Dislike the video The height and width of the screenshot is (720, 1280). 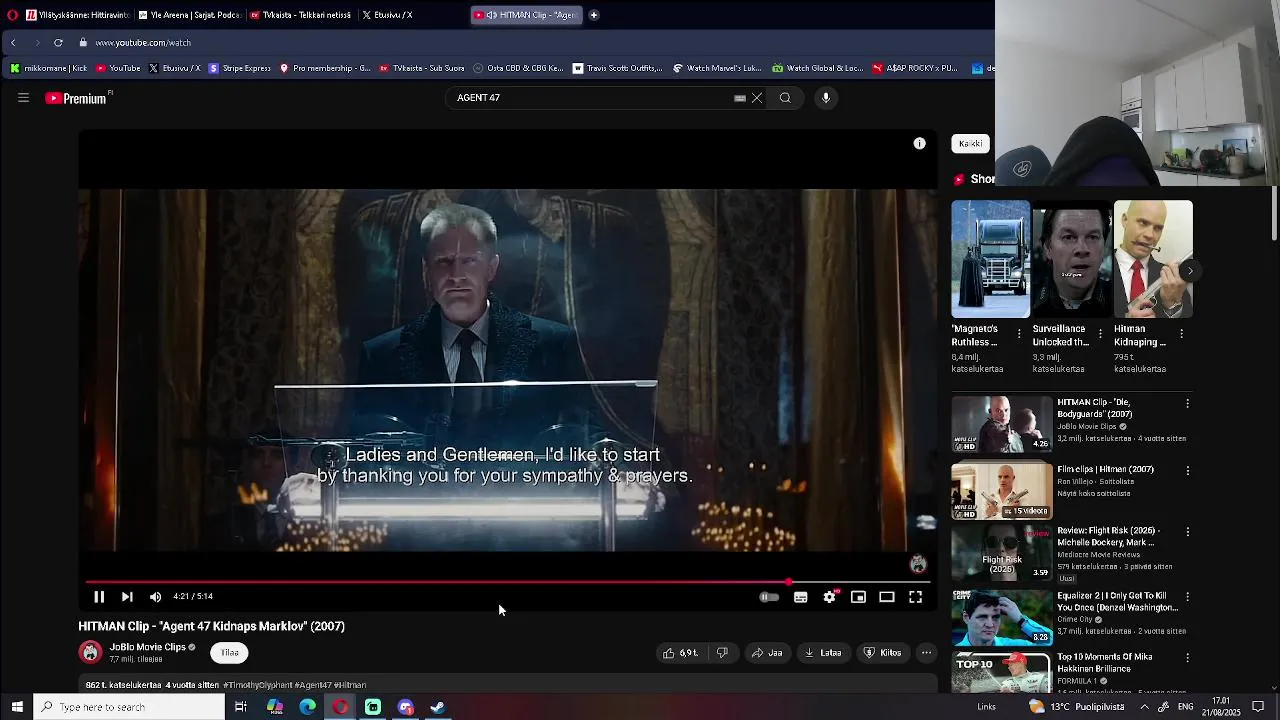pyautogui.click(x=722, y=653)
